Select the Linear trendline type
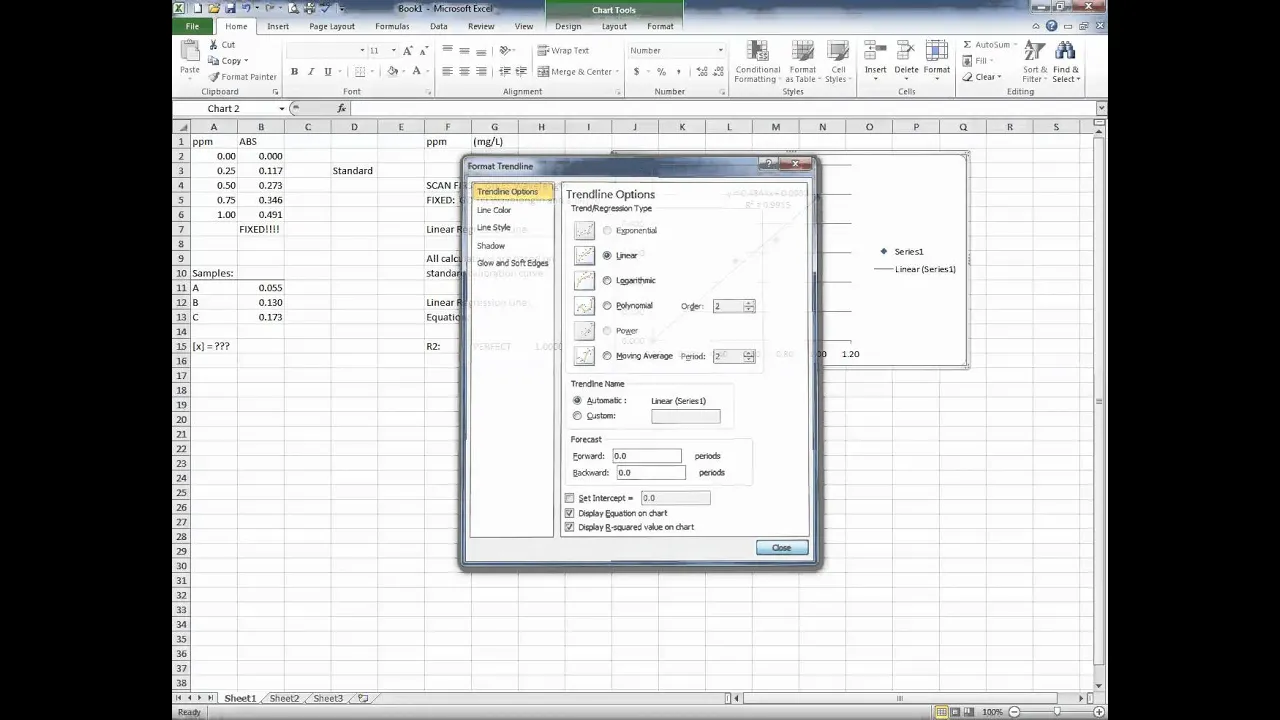Image resolution: width=1280 pixels, height=720 pixels. [x=607, y=256]
